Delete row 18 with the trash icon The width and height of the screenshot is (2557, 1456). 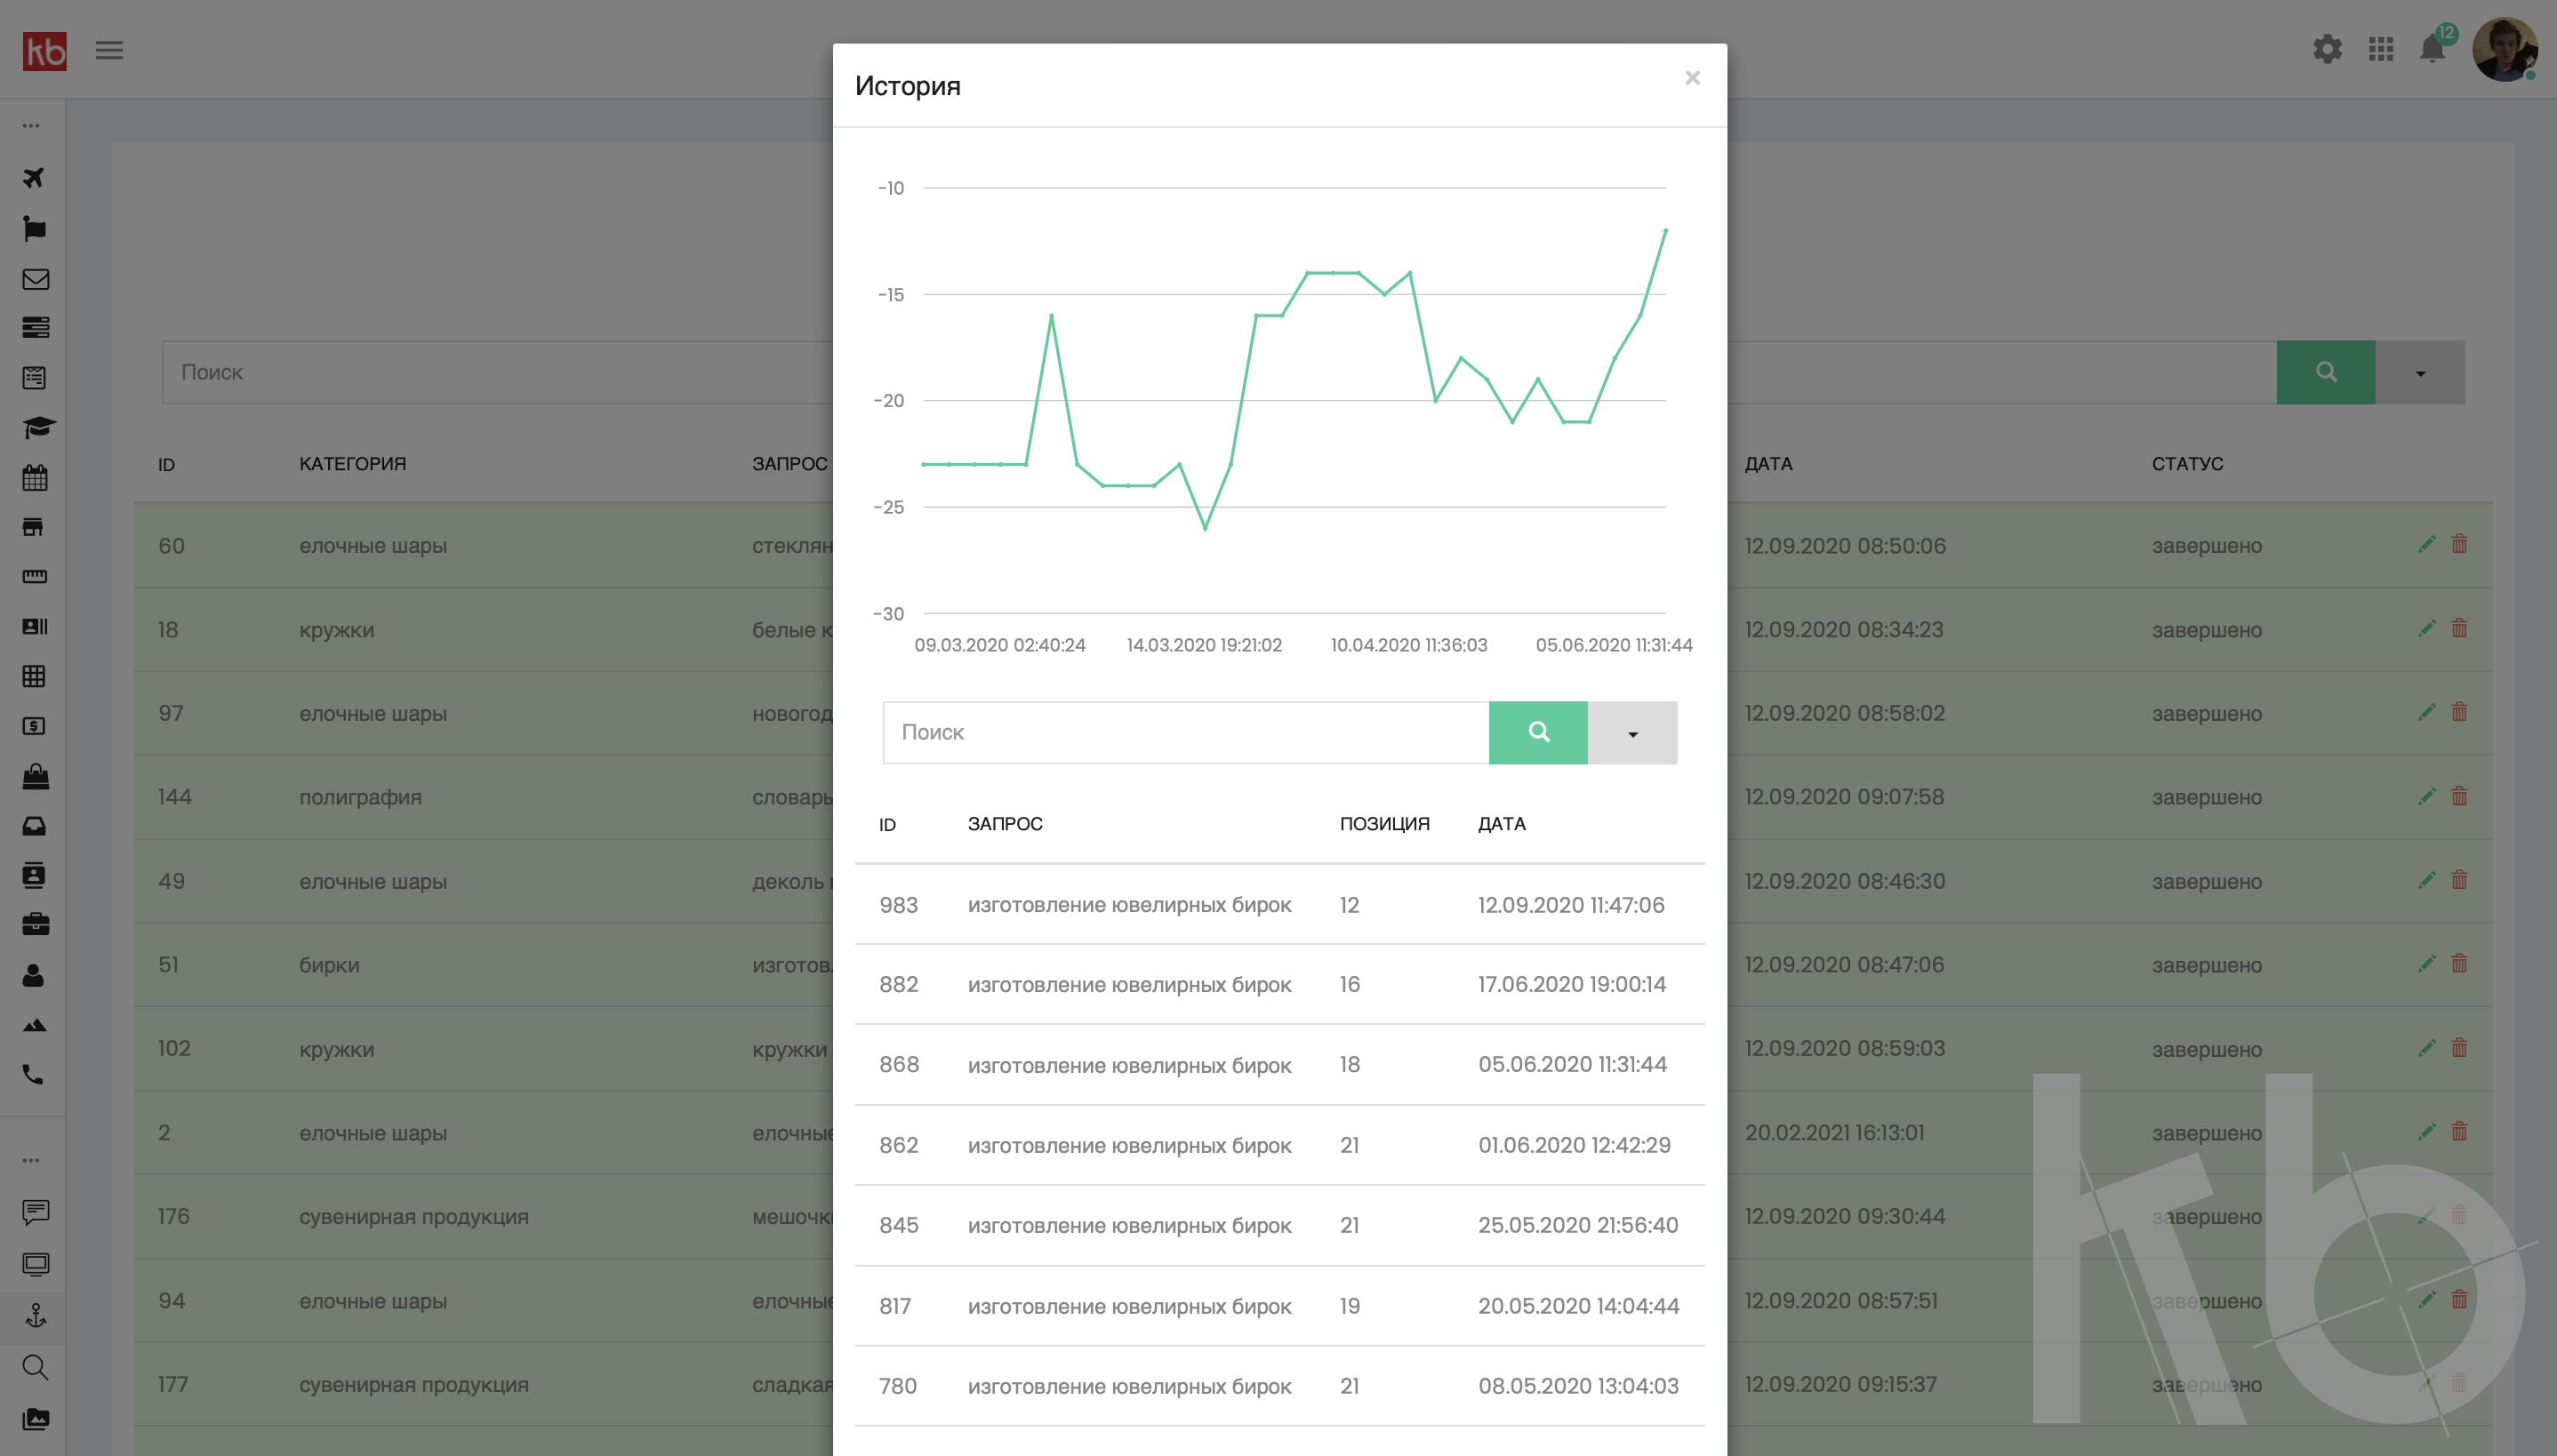pos(2459,628)
